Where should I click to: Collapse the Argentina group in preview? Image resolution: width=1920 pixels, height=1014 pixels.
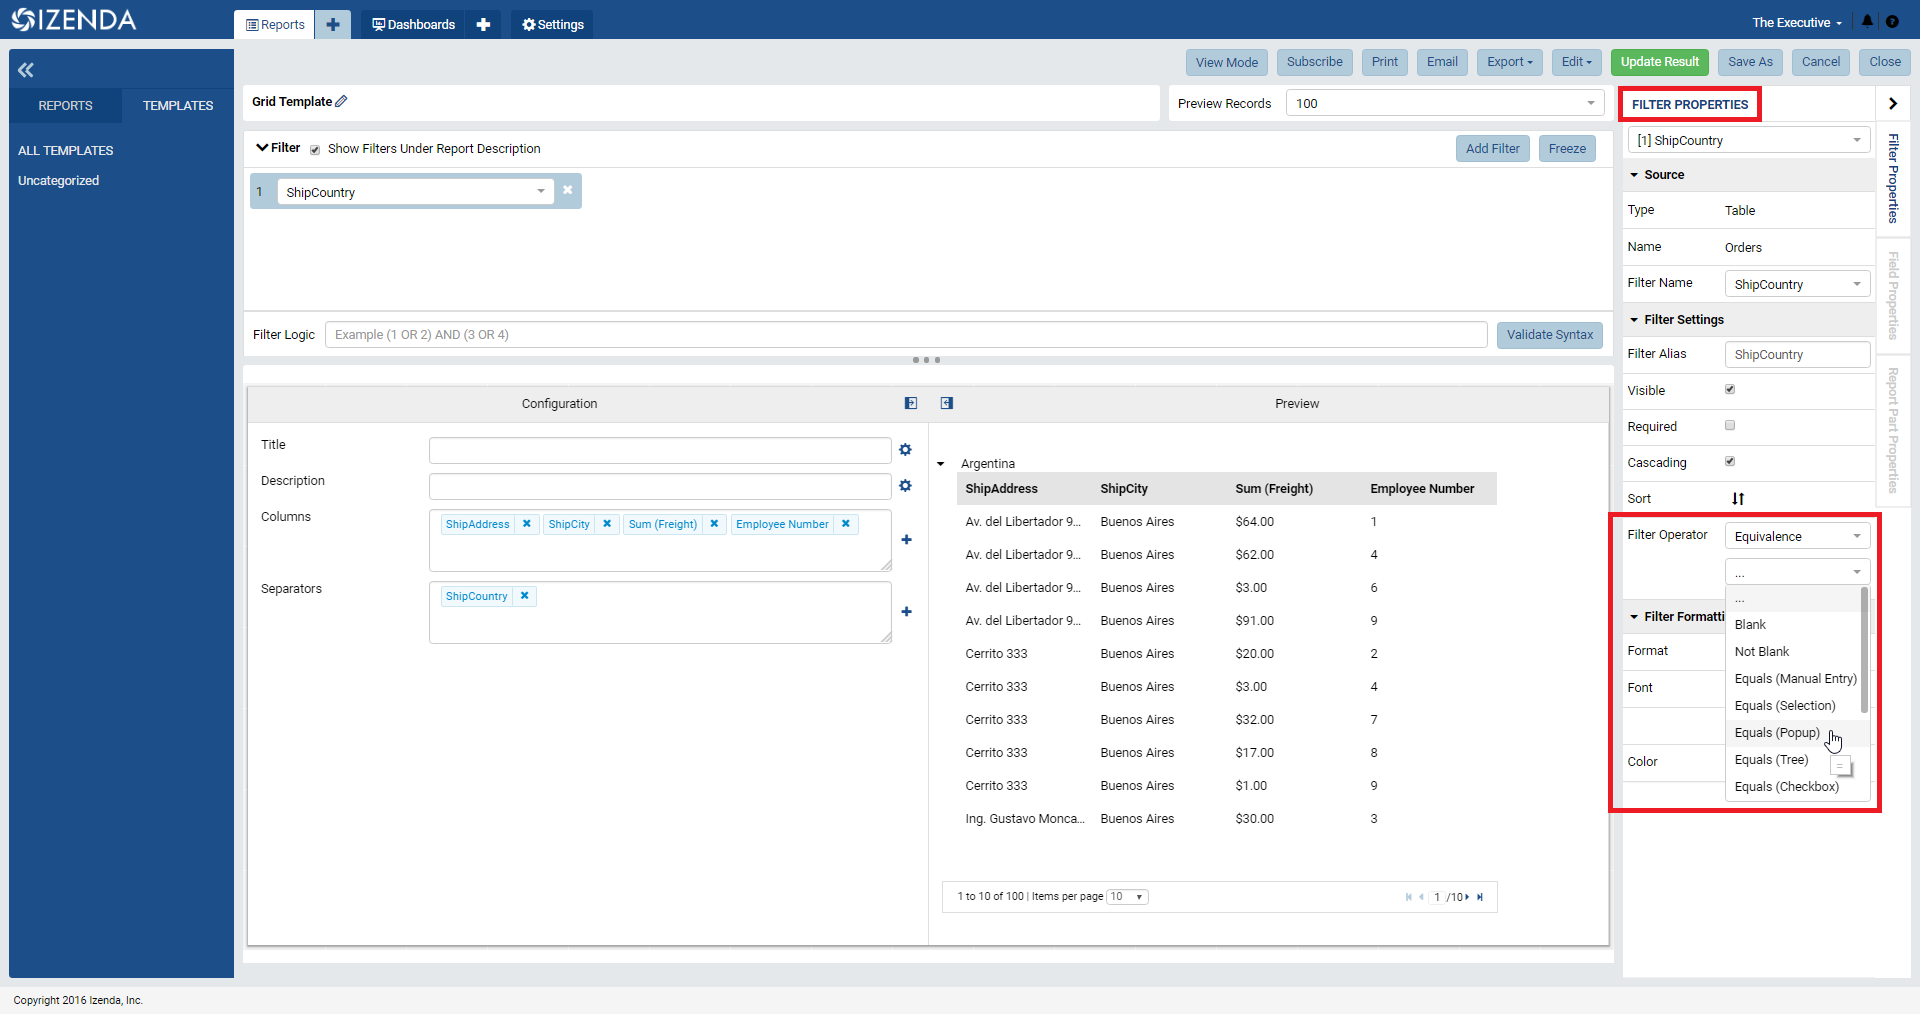click(x=940, y=464)
